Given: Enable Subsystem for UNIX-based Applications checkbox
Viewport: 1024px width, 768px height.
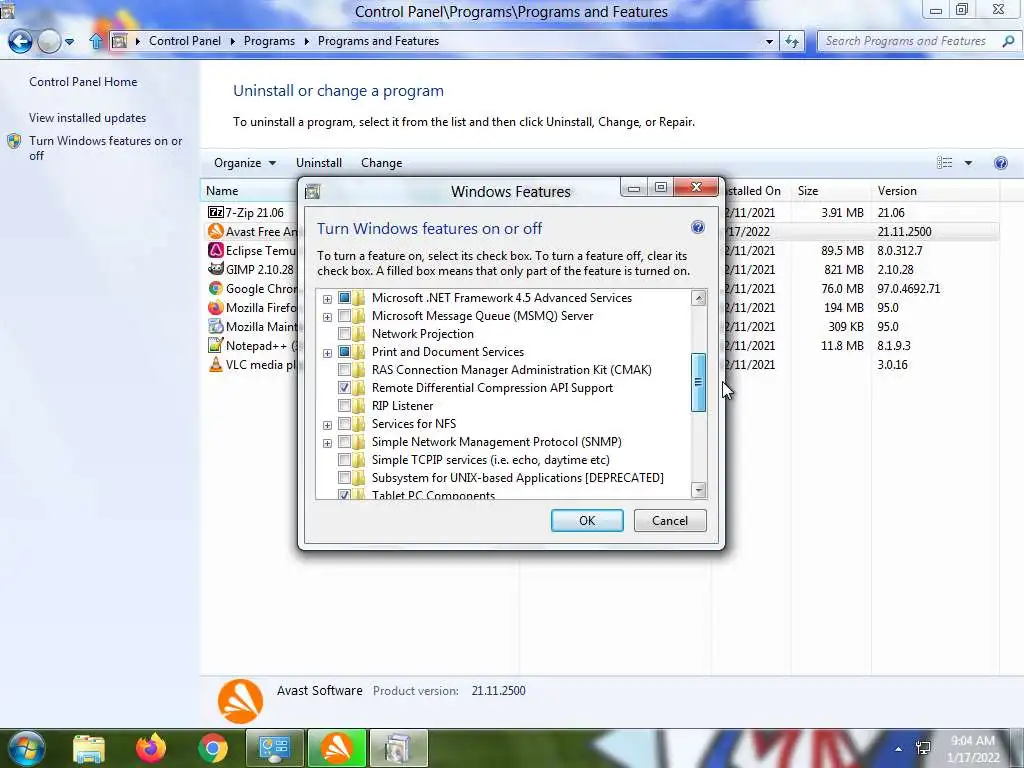Looking at the screenshot, I should tap(344, 477).
